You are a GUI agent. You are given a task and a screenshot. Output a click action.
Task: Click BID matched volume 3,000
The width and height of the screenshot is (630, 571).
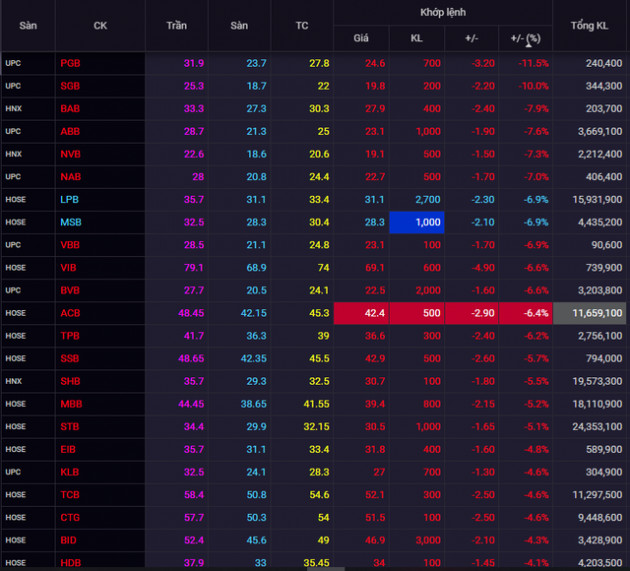pos(428,540)
